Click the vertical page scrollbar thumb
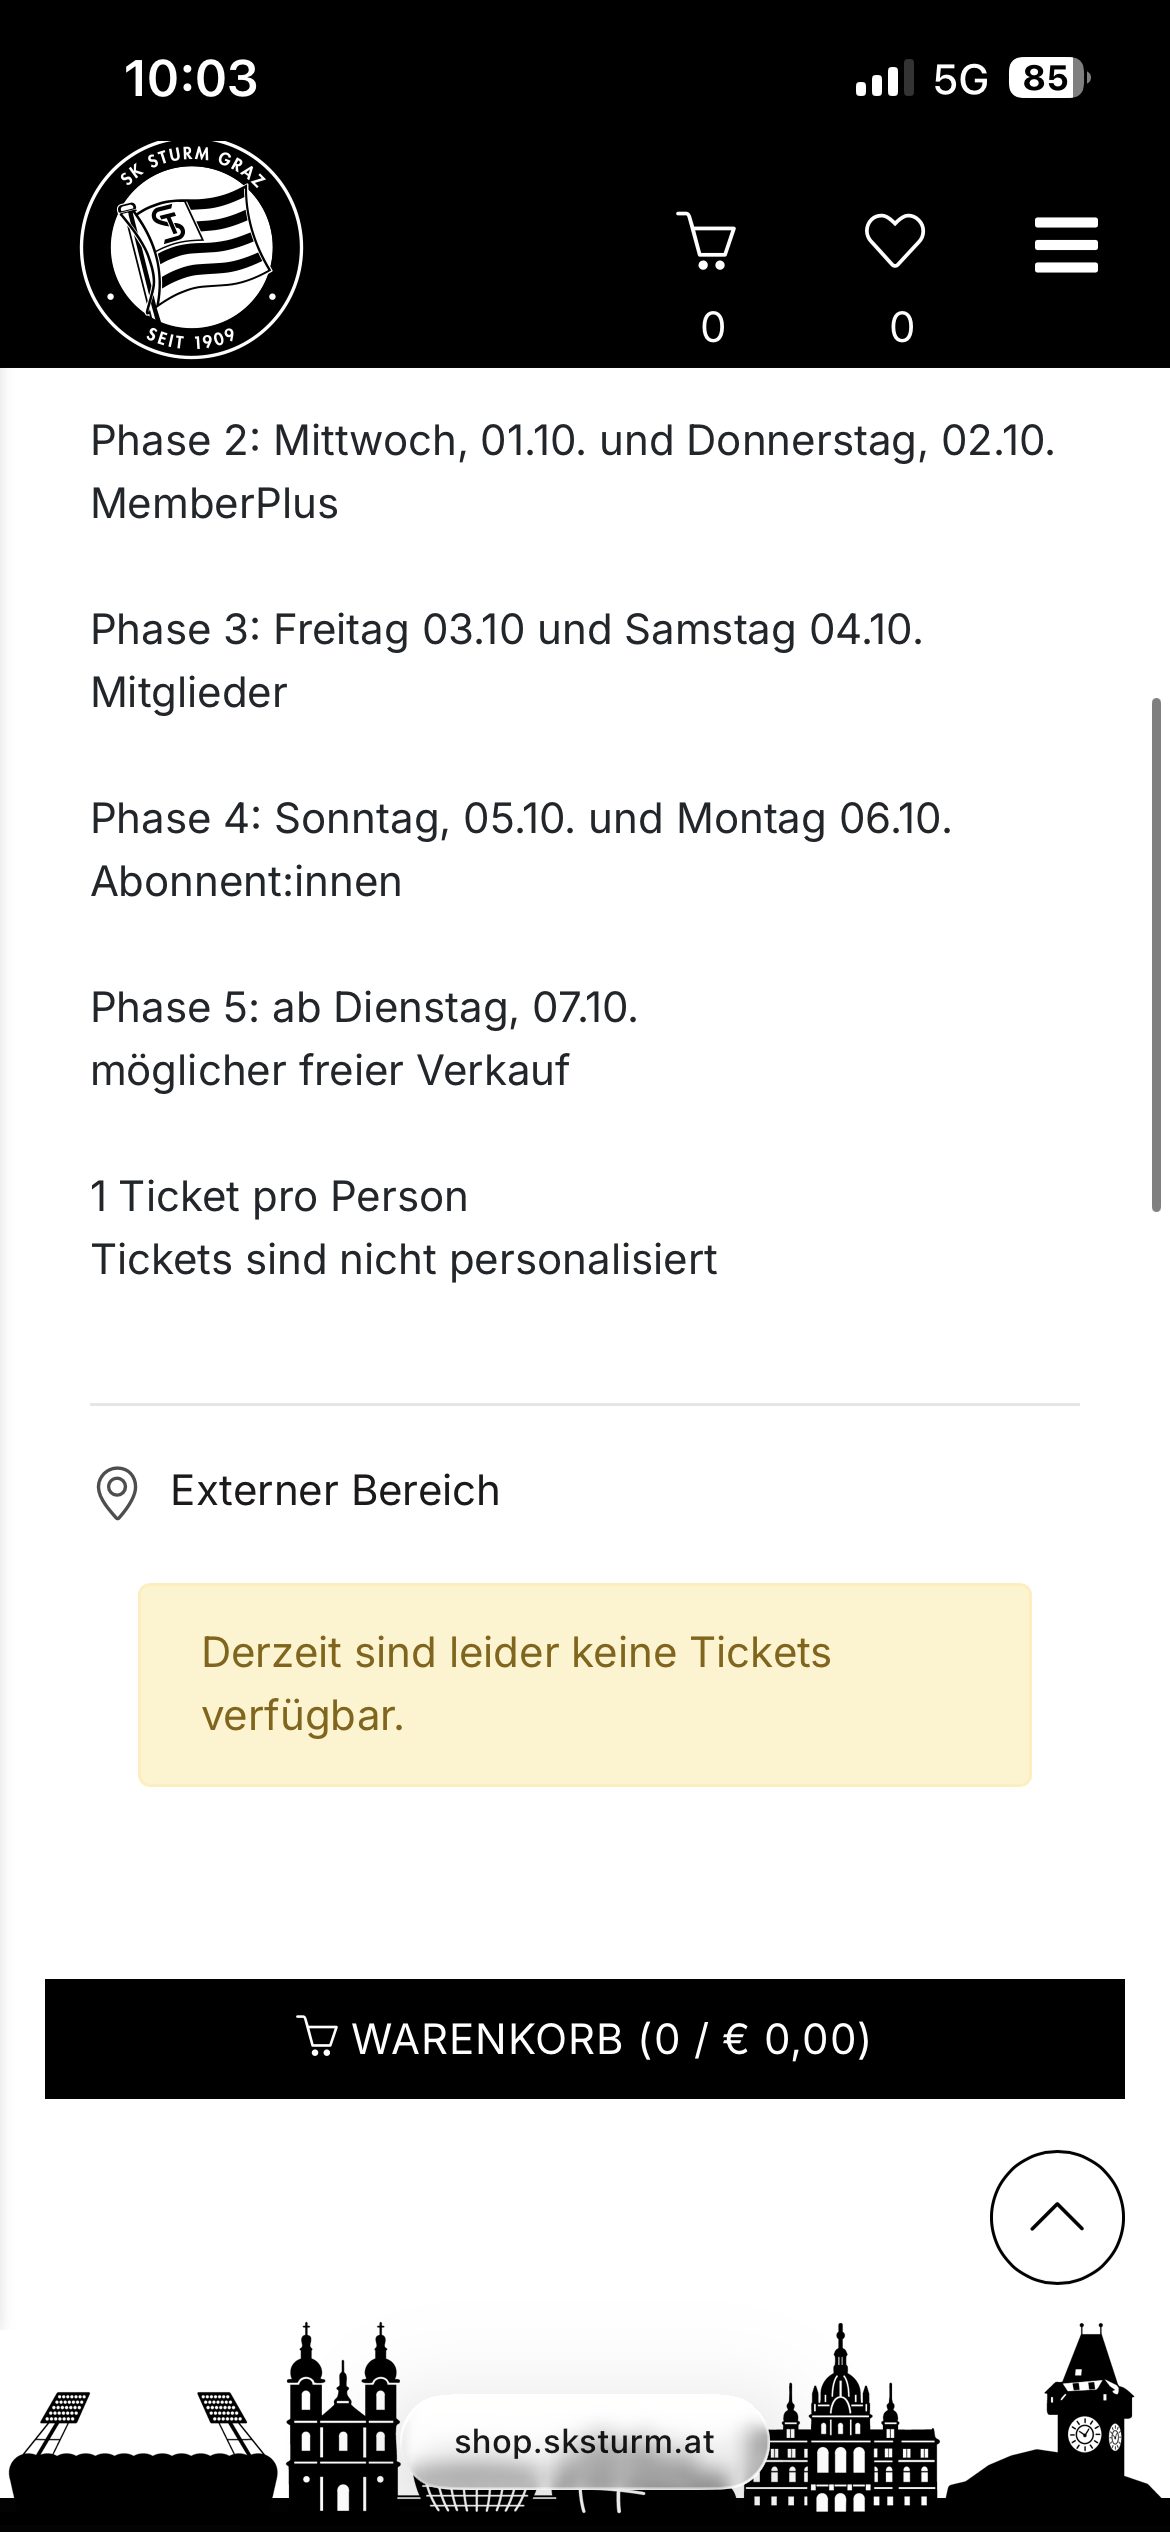This screenshot has width=1170, height=2532. point(1156,955)
